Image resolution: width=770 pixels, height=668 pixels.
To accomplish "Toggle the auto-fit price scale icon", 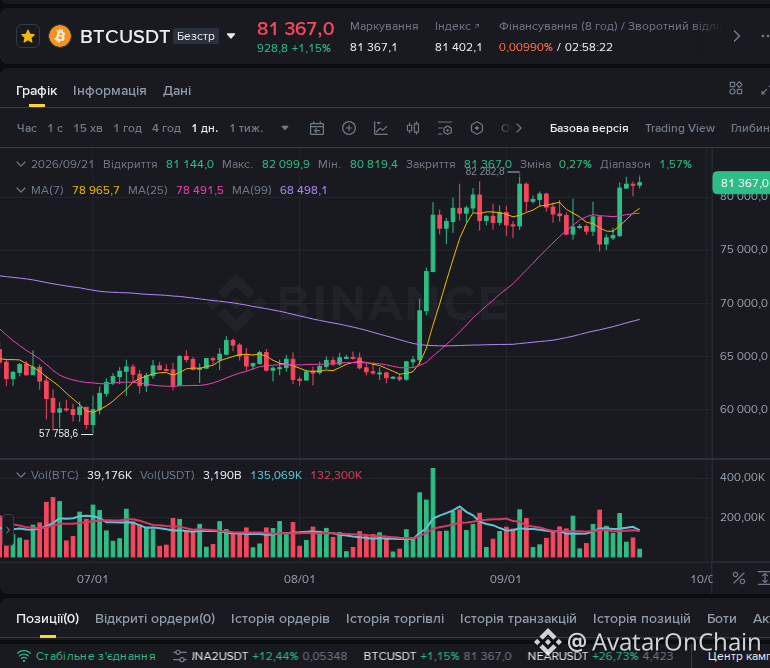I will [764, 578].
